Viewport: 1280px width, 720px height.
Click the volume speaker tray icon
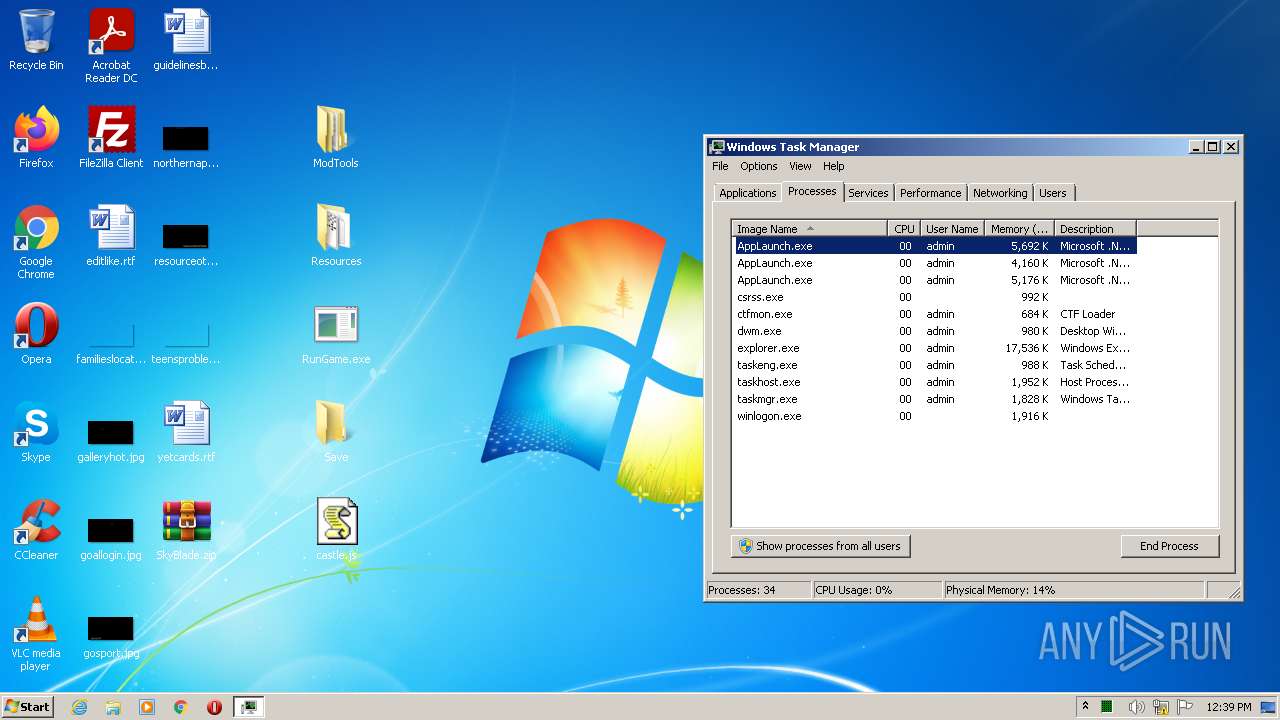tap(1136, 707)
